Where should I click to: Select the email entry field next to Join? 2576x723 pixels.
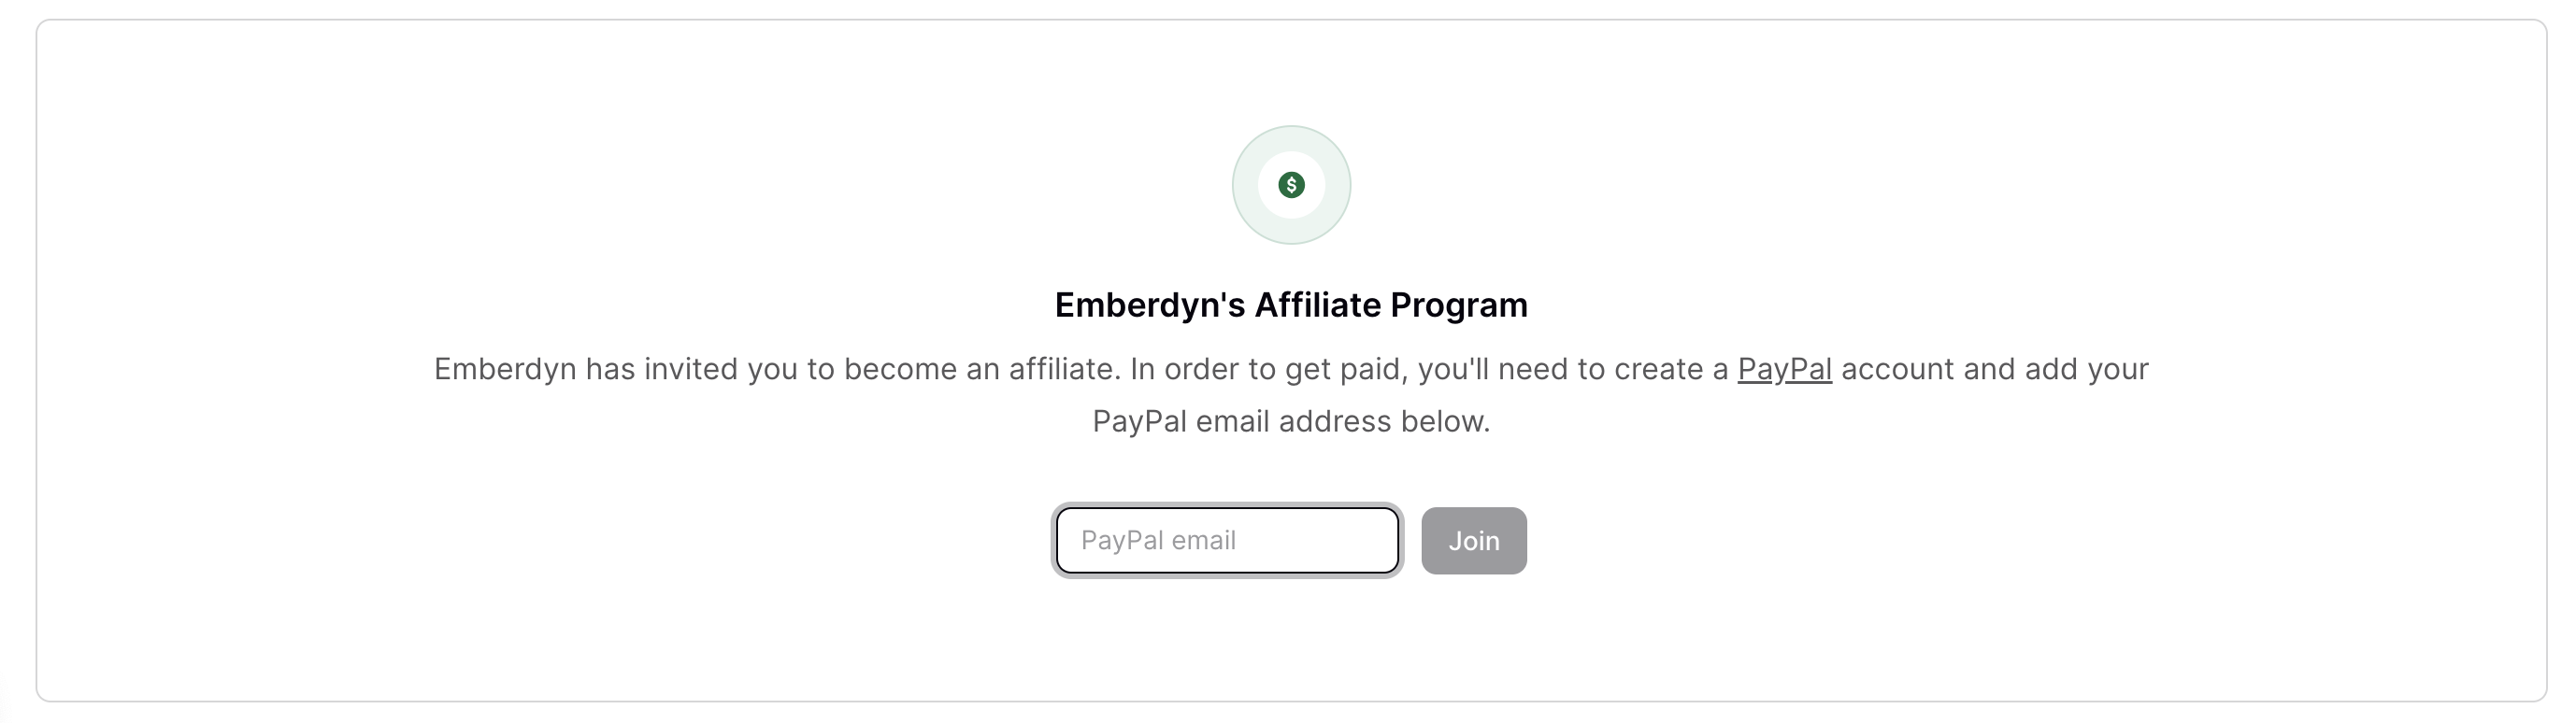1228,540
